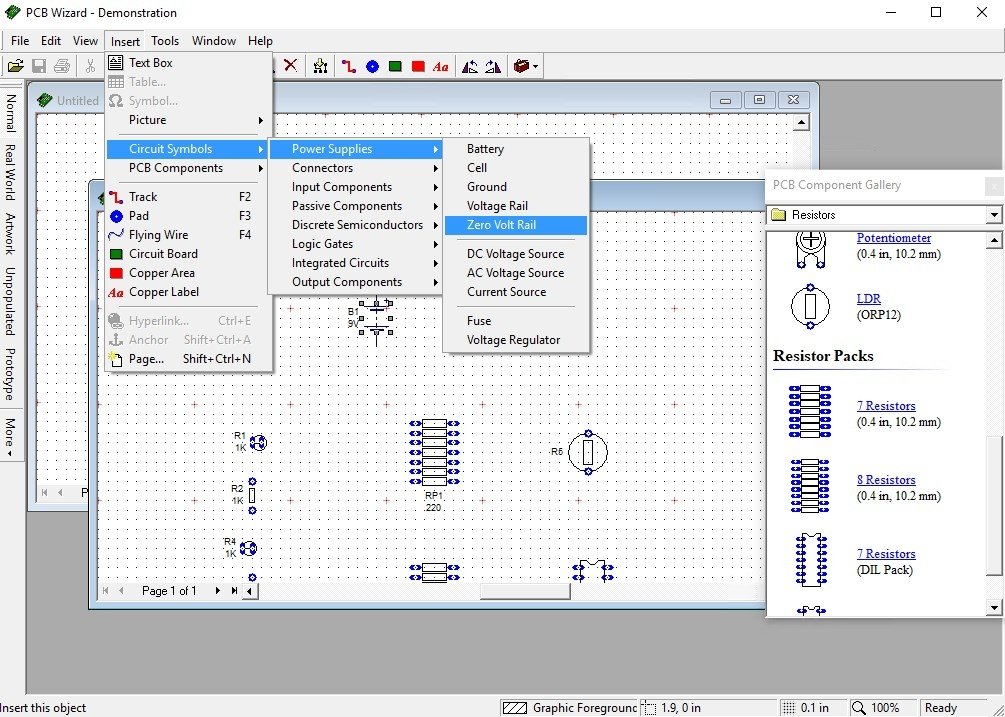The height and width of the screenshot is (717, 1005).
Task: Click the Cut scissors toolbar icon
Action: click(x=90, y=66)
